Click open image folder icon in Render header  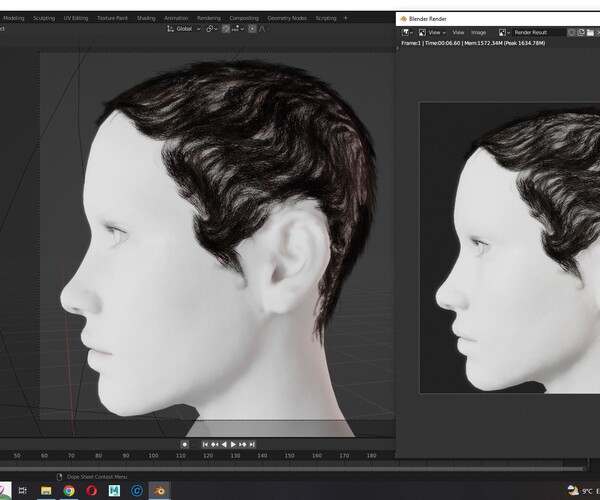(590, 33)
